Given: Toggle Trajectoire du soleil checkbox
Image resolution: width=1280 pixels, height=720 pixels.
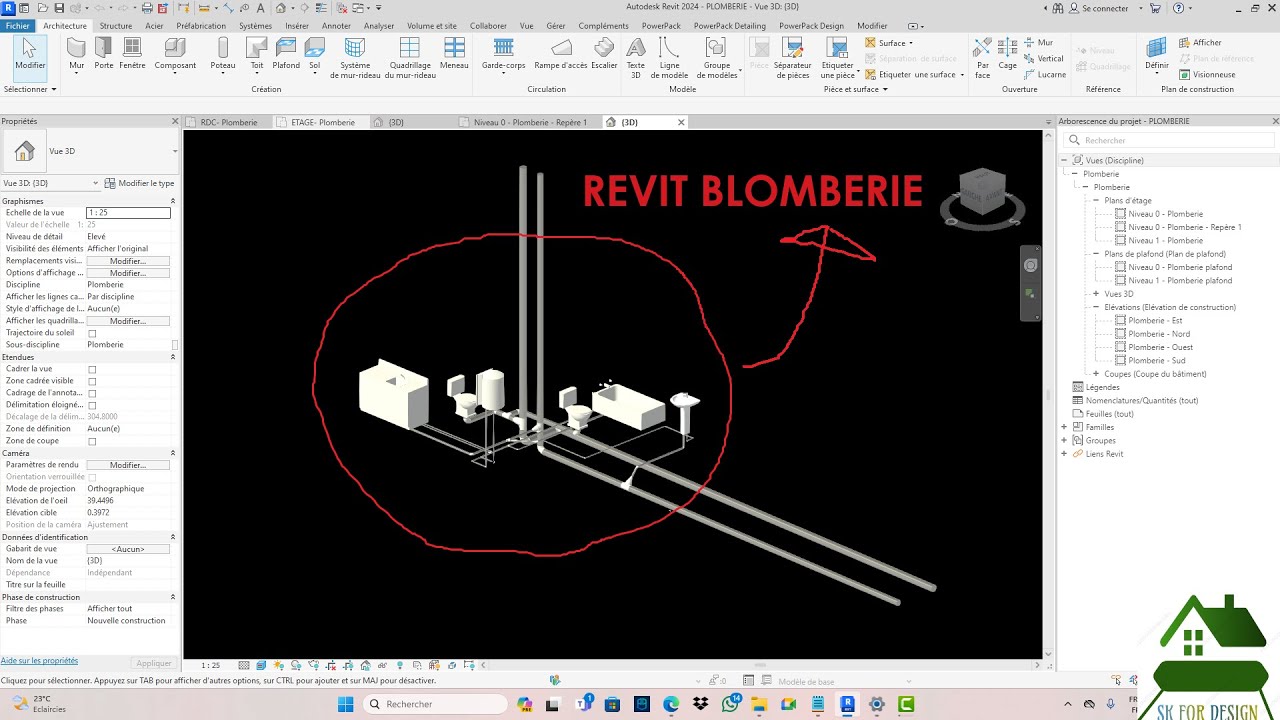Looking at the screenshot, I should [92, 333].
